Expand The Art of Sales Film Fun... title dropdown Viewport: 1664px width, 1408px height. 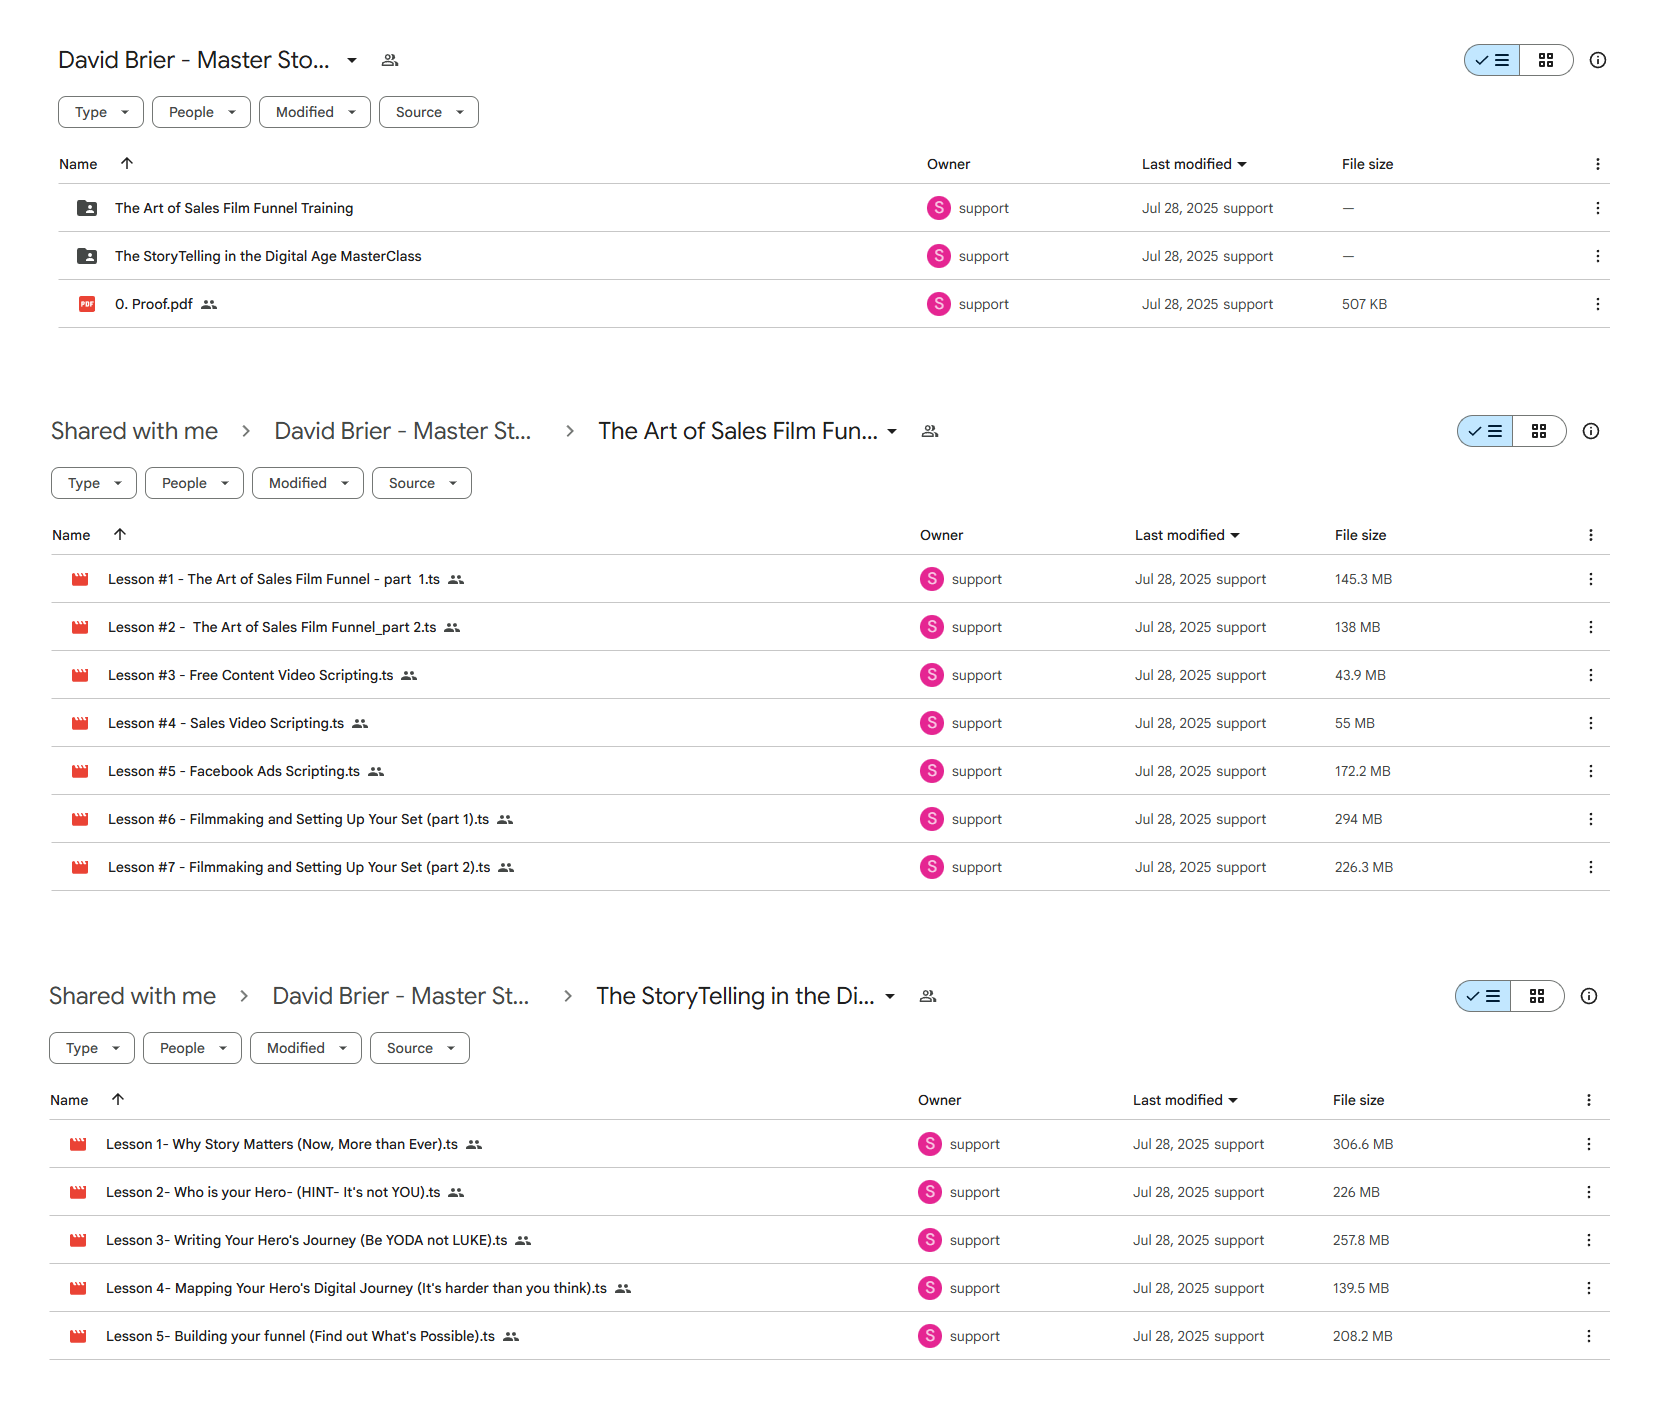pos(892,431)
